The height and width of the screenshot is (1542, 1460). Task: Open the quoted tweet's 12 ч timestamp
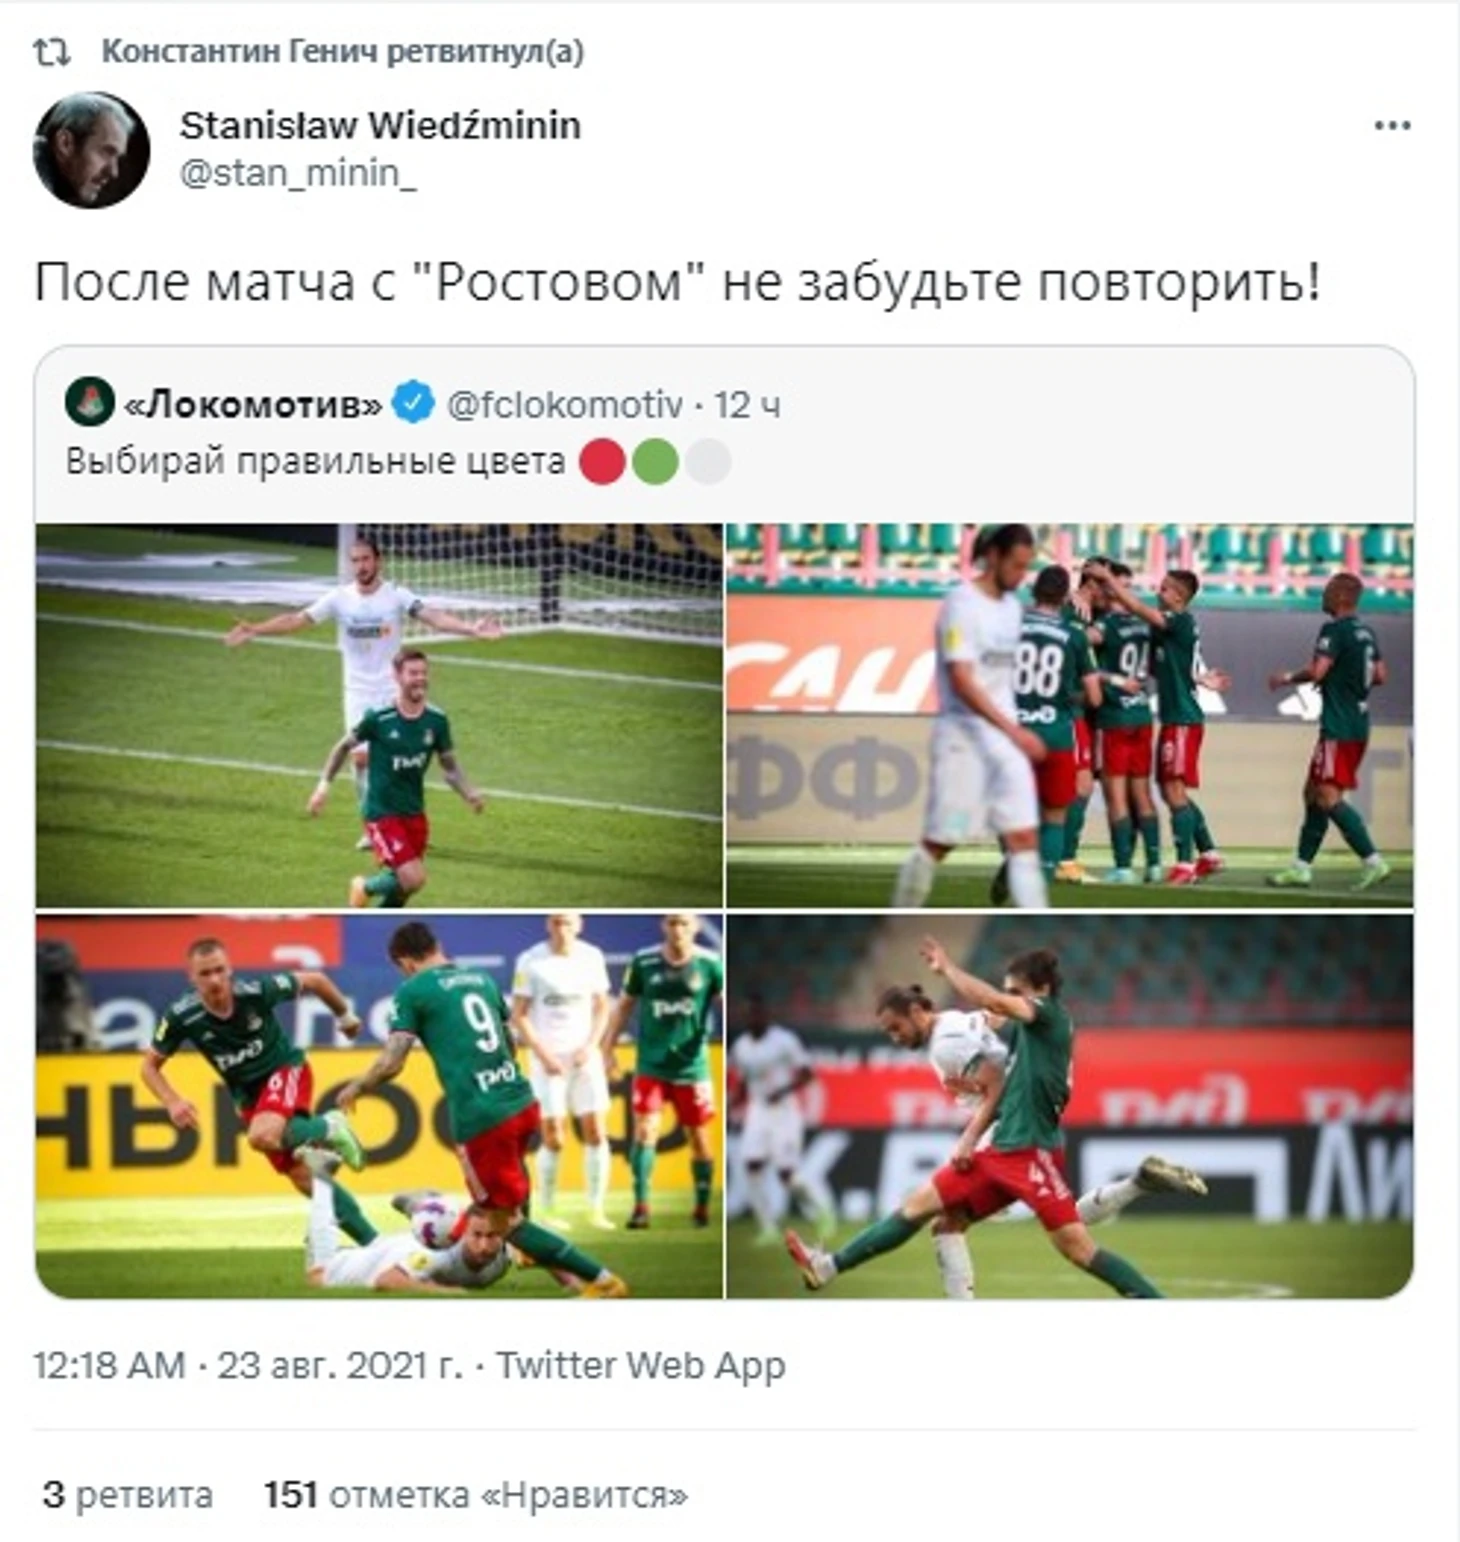coord(747,404)
